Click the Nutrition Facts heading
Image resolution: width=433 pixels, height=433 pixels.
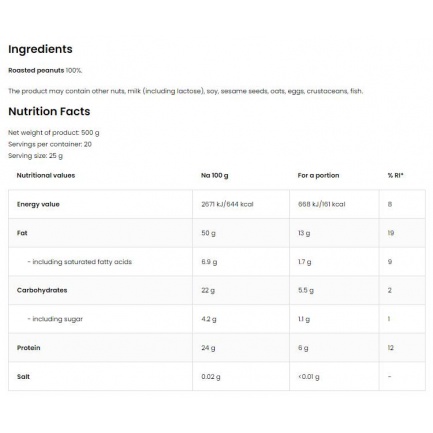tap(49, 111)
